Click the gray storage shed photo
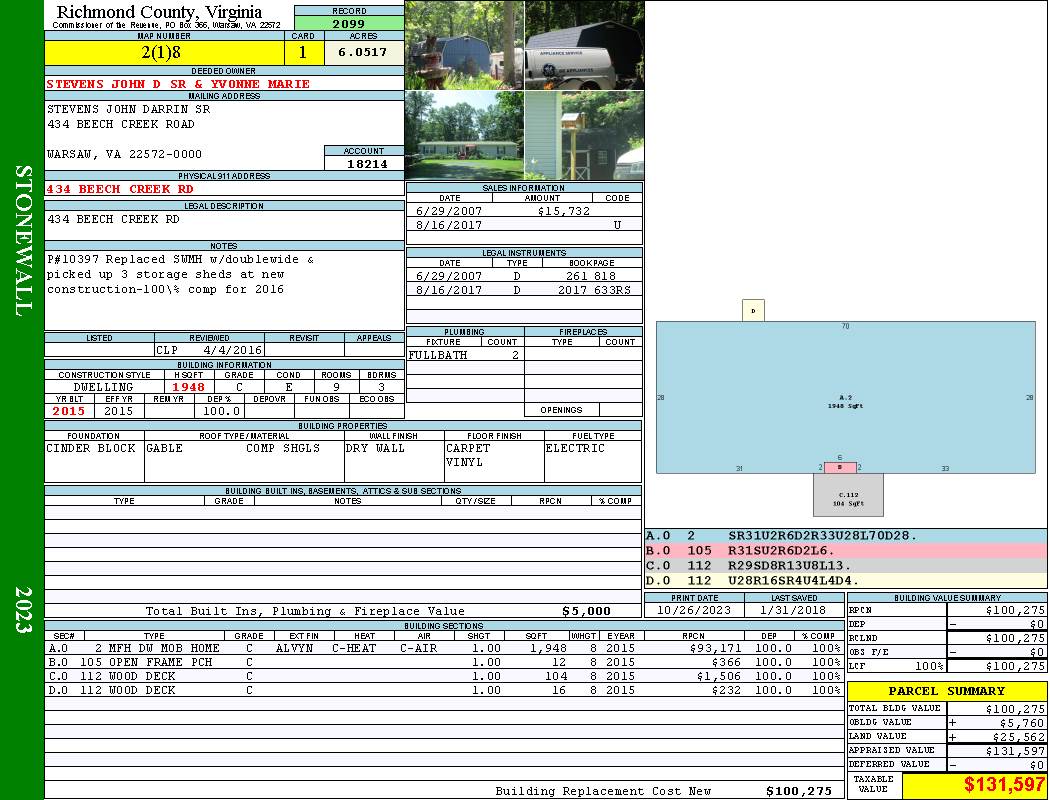Screen dimensions: 1050x800 click(x=464, y=45)
